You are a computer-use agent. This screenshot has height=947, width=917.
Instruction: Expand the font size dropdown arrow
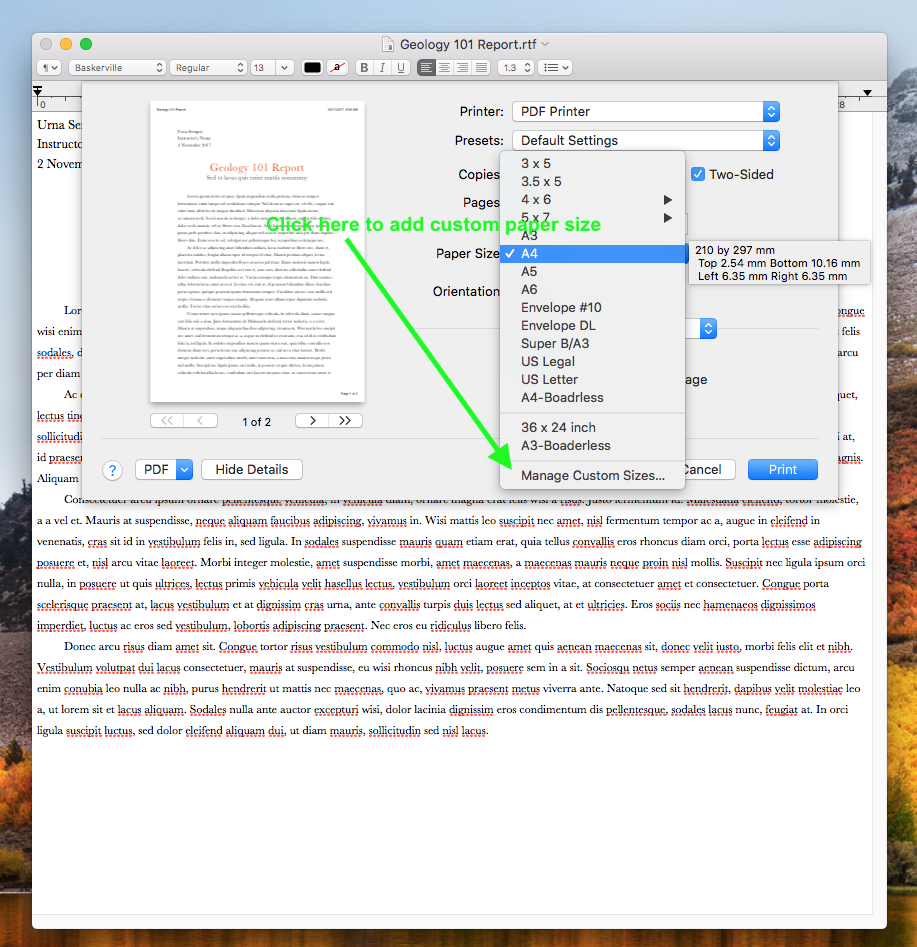pos(285,68)
